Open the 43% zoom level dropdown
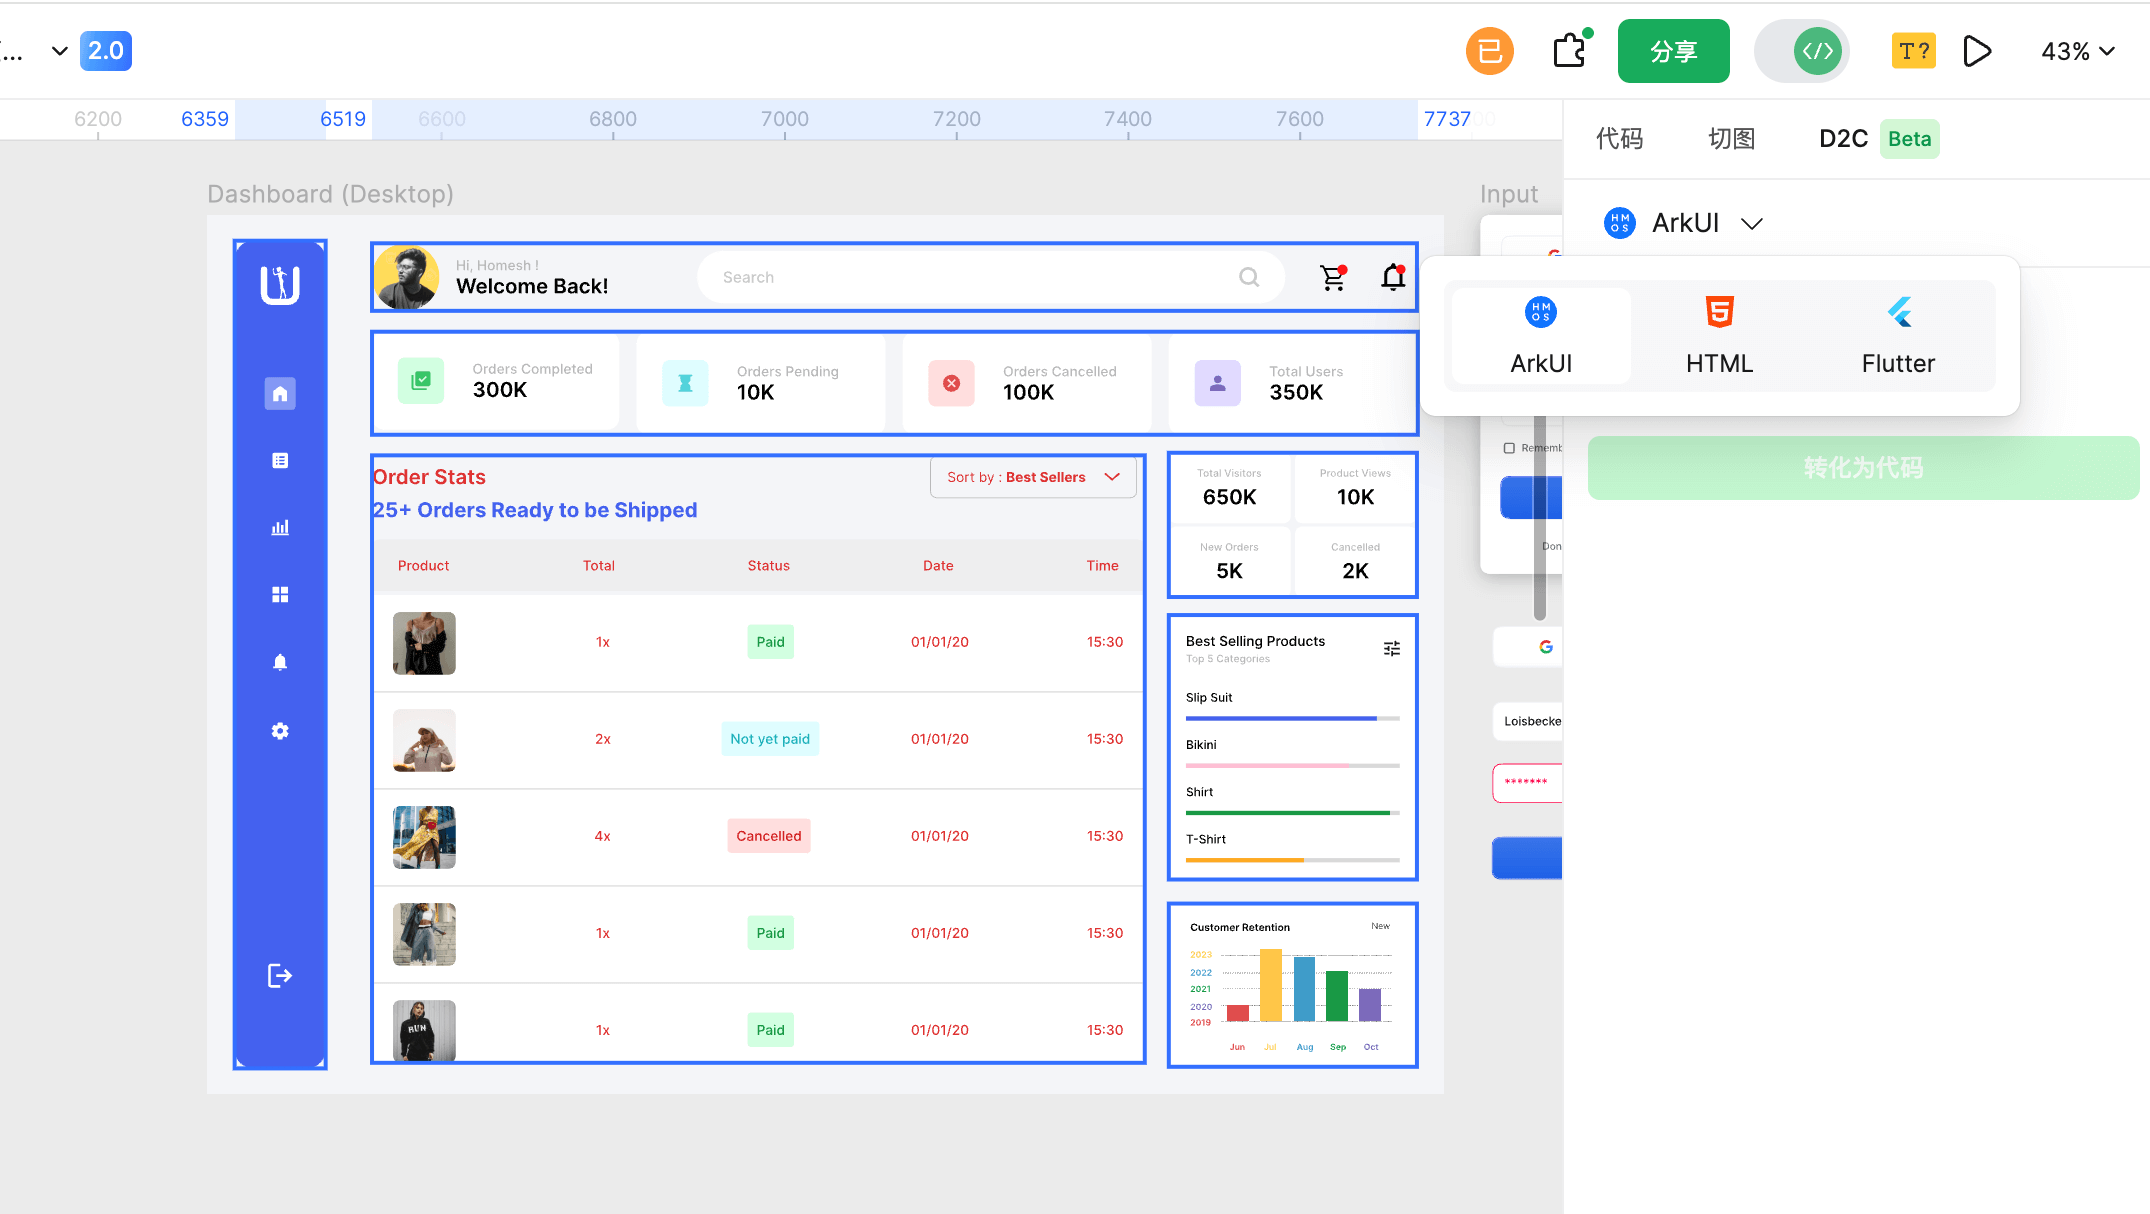This screenshot has width=2150, height=1214. (x=2077, y=51)
